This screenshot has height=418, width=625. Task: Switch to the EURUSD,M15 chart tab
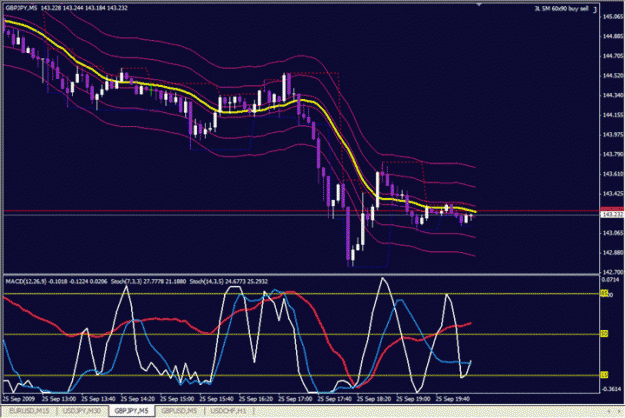tap(29, 411)
